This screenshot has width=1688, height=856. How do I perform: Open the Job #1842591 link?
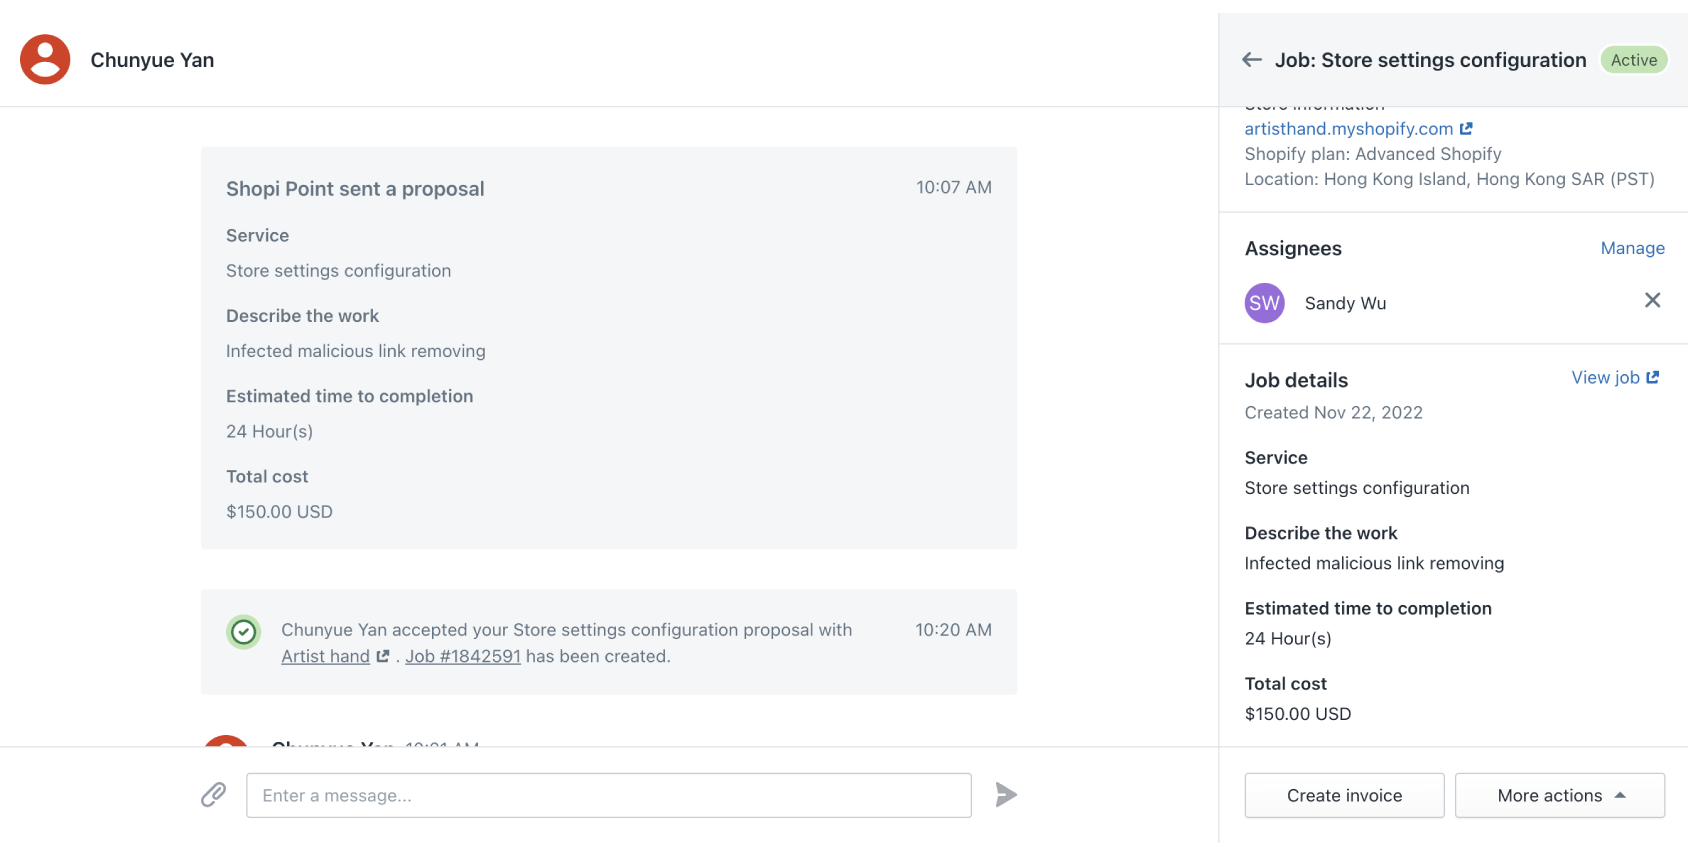(463, 657)
